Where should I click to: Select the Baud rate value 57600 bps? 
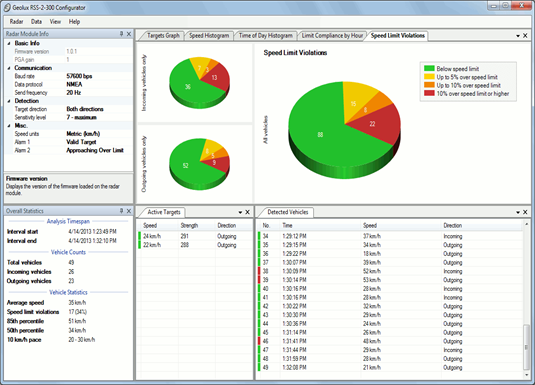click(79, 76)
